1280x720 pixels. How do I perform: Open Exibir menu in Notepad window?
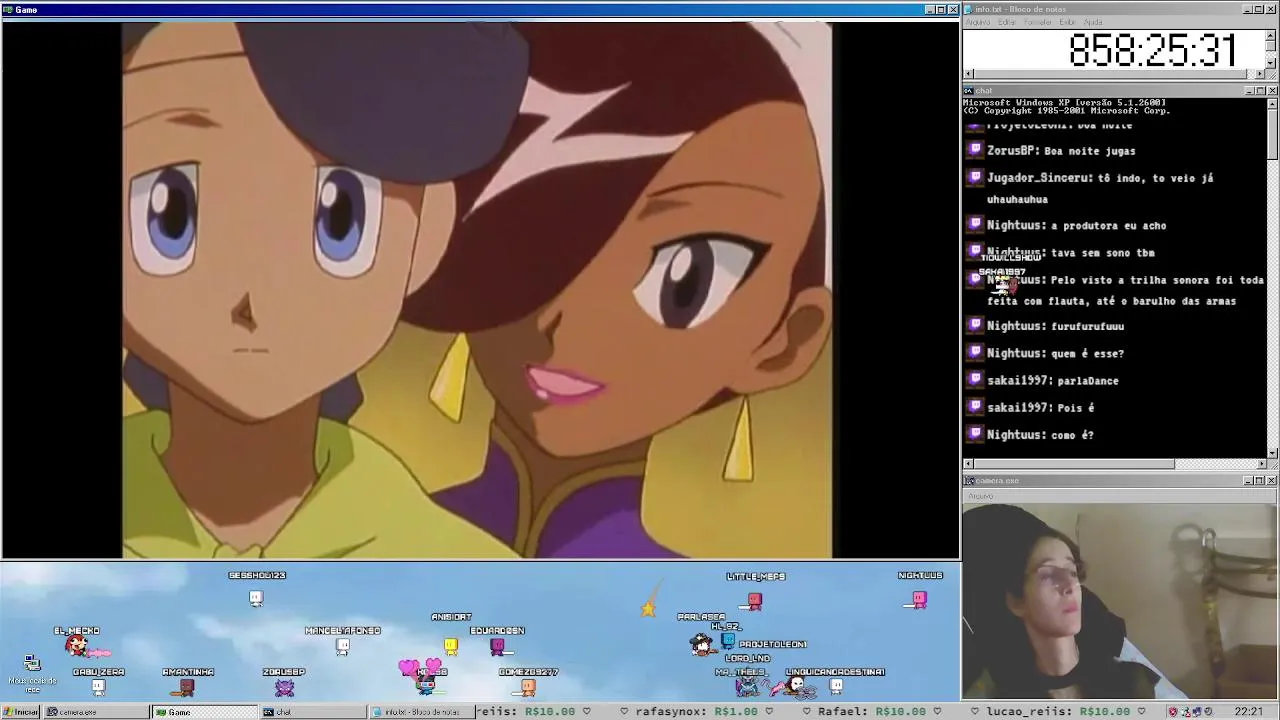1068,22
